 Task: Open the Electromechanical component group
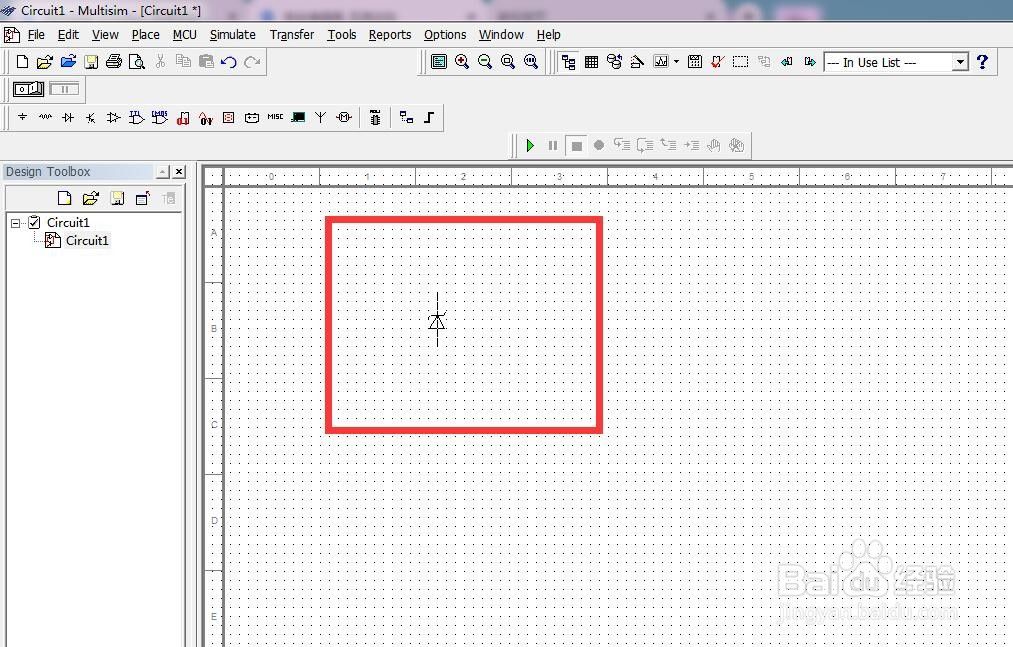(344, 117)
